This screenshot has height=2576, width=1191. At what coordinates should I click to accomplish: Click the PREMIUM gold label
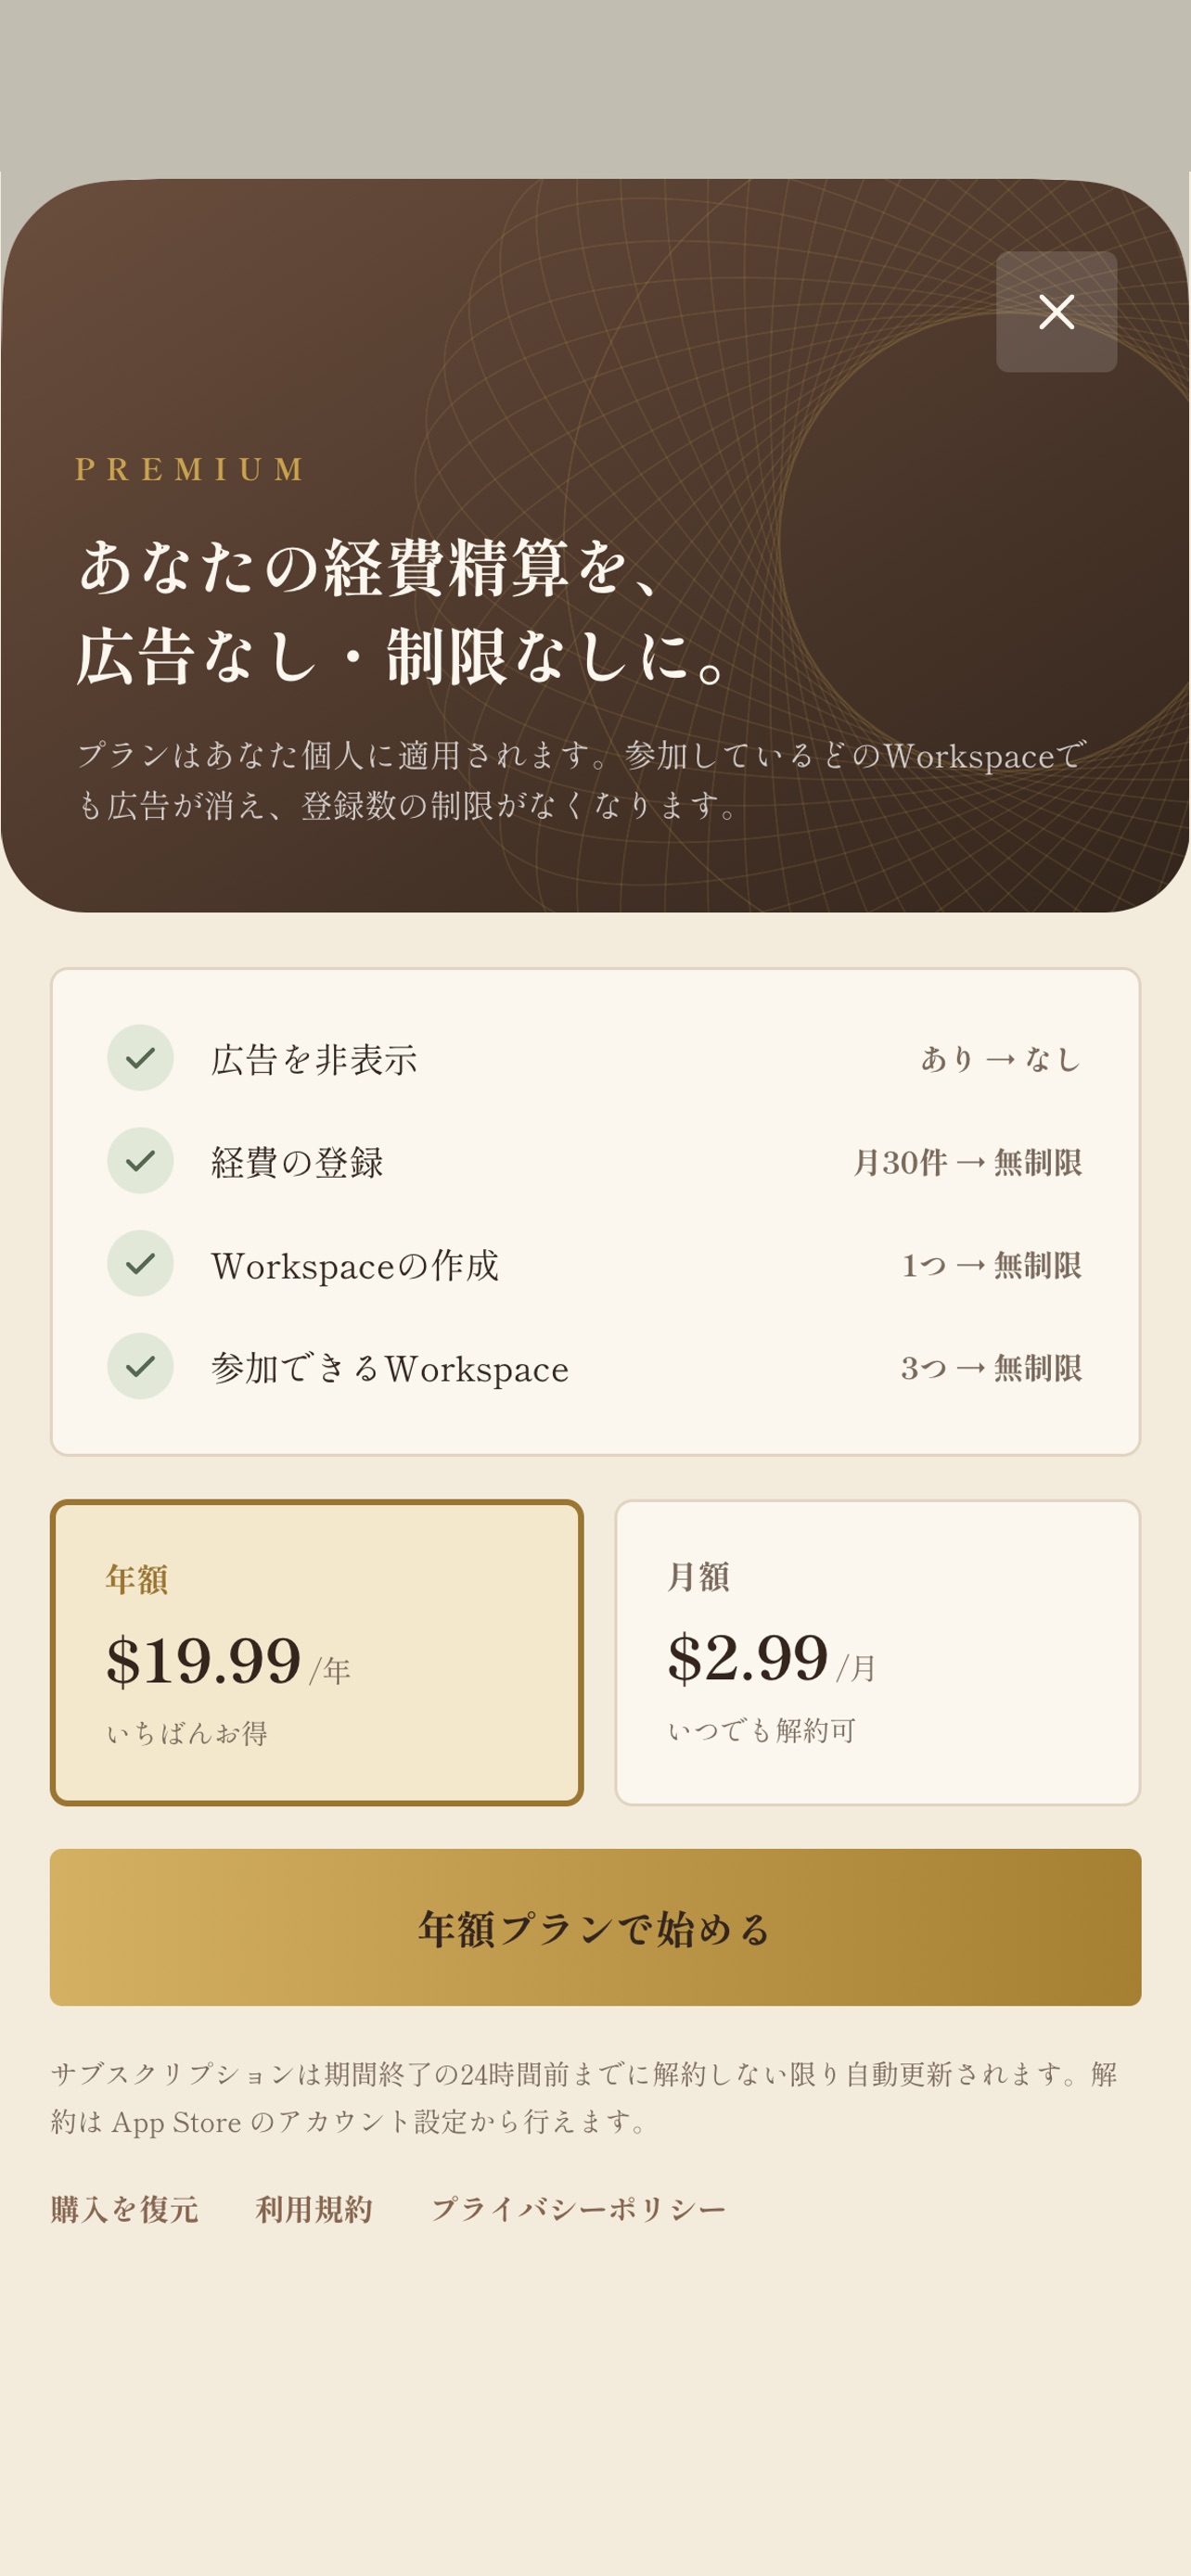pos(190,469)
